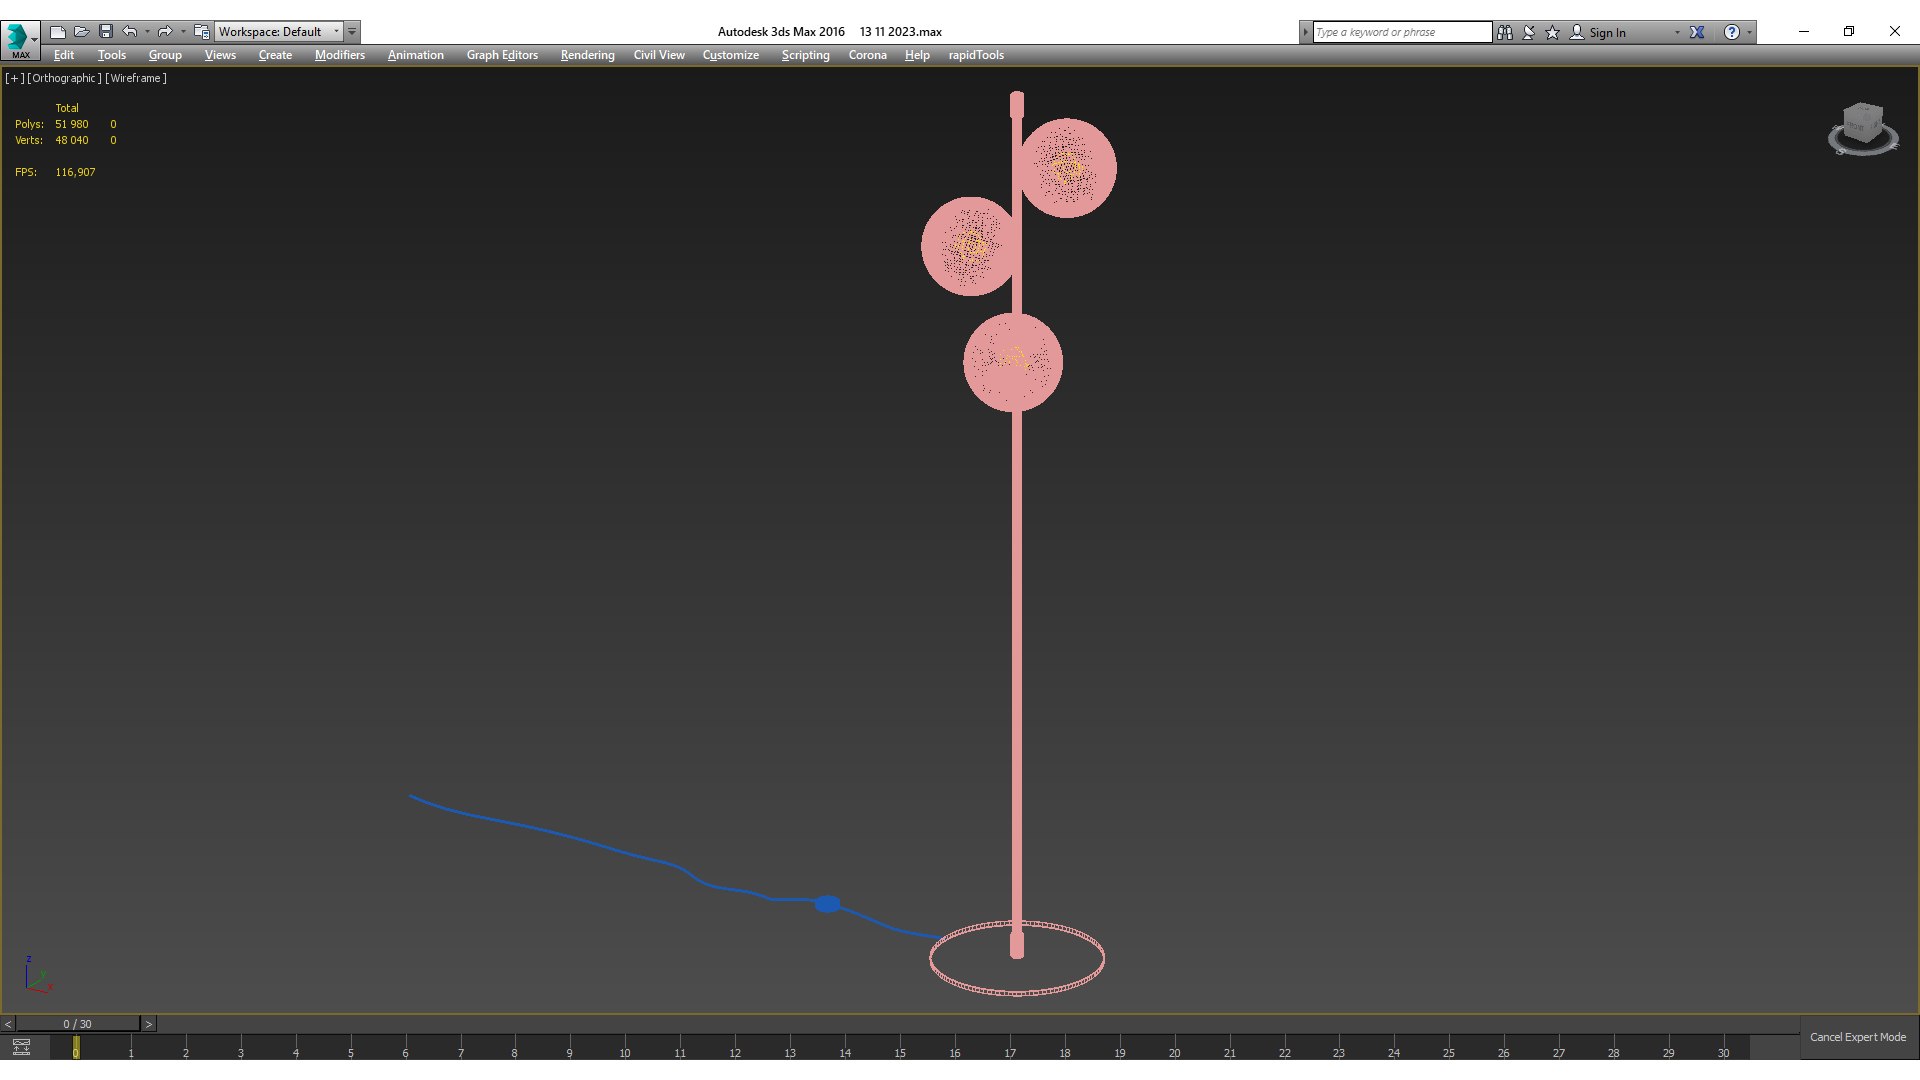Image resolution: width=1920 pixels, height=1080 pixels.
Task: Expand the InfoCenter search arrow
Action: pyautogui.click(x=1305, y=32)
